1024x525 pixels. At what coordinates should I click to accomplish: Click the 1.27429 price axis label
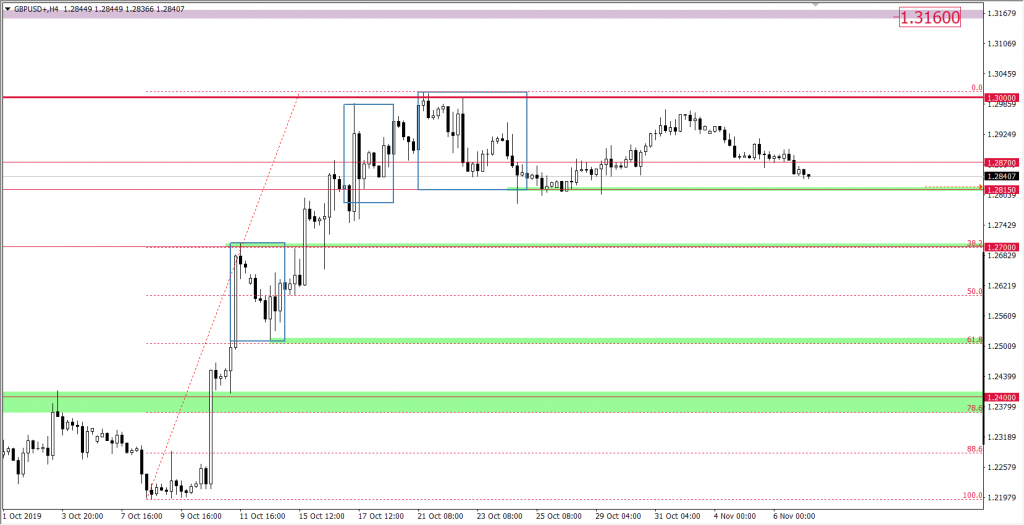1001,225
